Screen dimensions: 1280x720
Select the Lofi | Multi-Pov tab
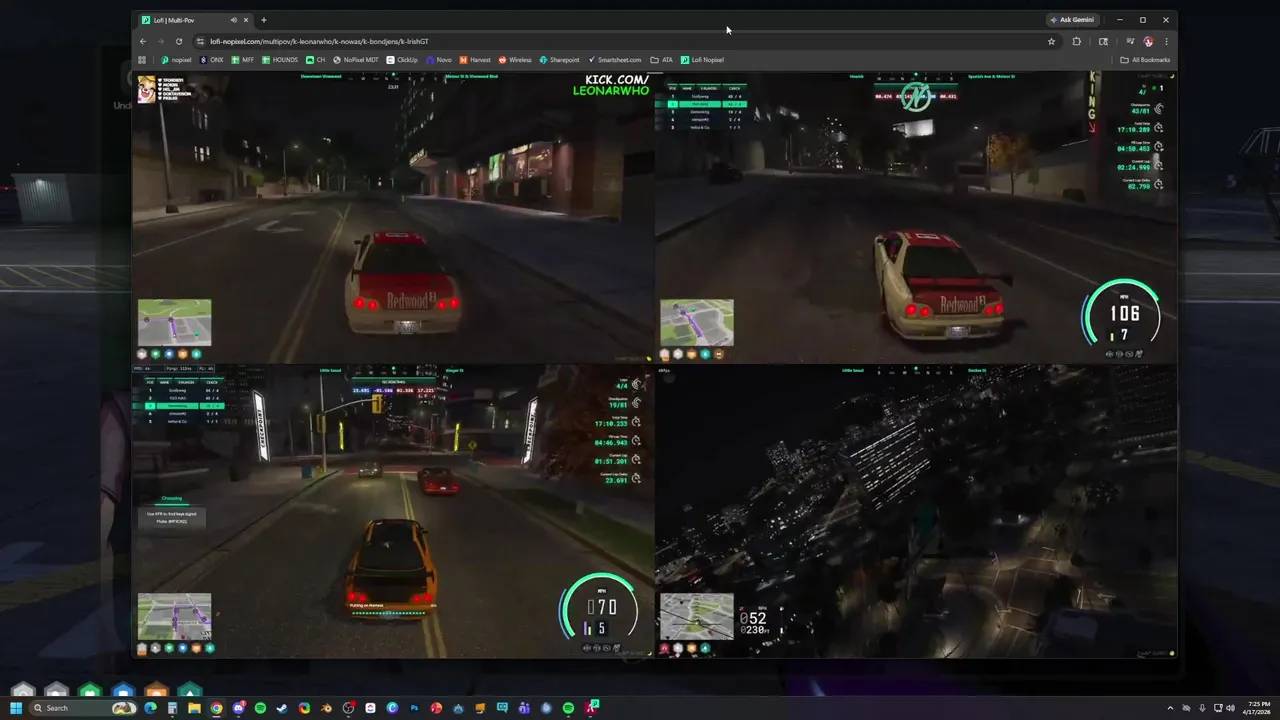[x=196, y=20]
